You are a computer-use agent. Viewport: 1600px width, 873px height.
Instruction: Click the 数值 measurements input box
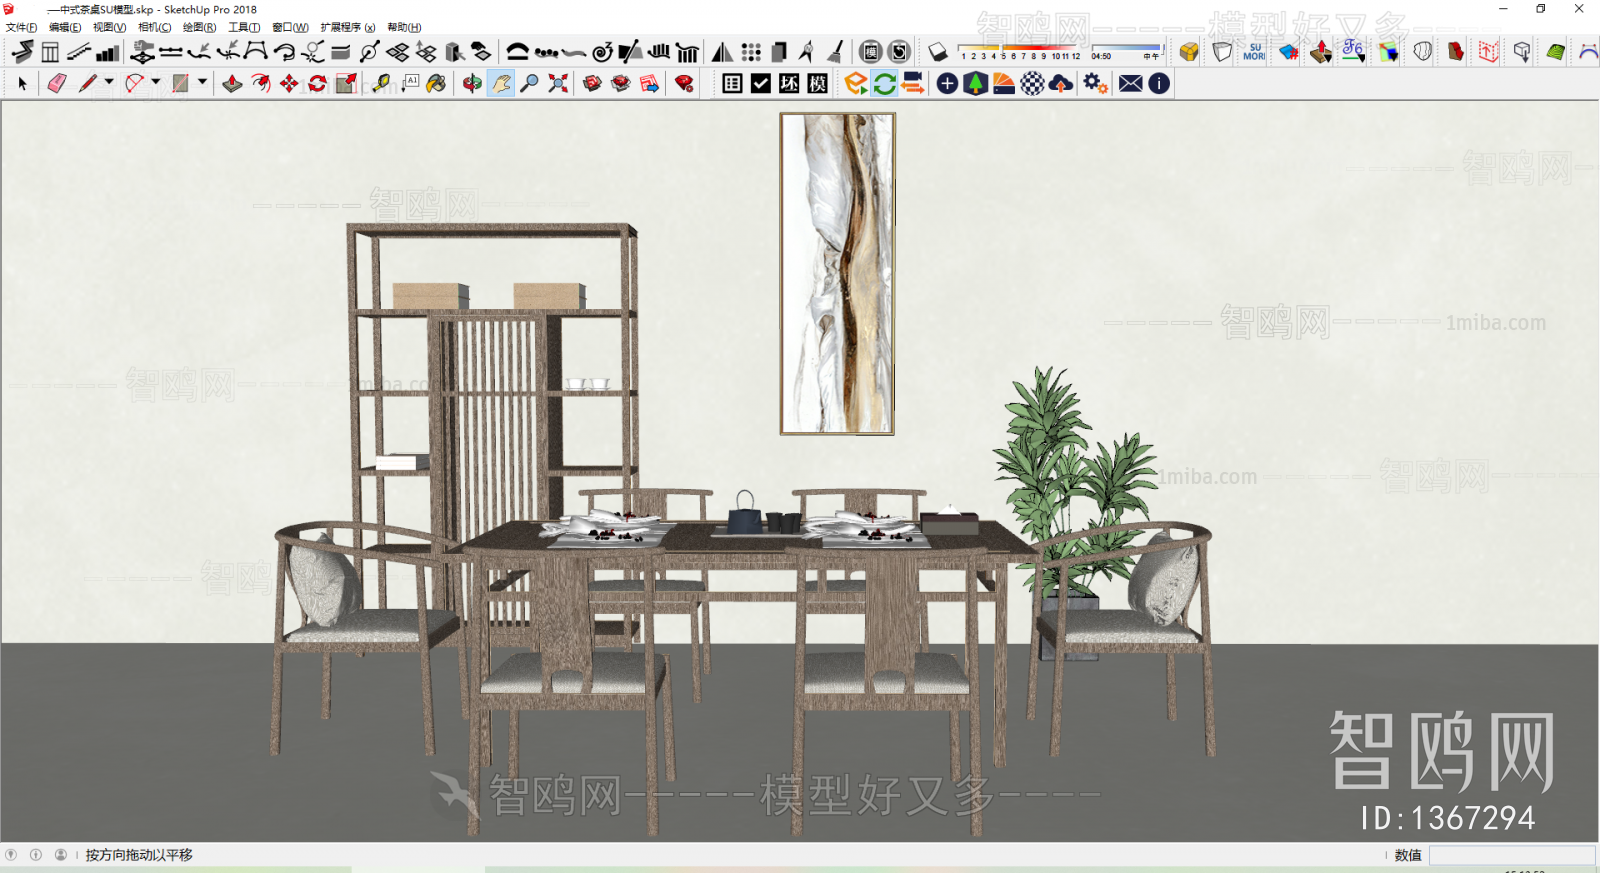tap(1512, 855)
